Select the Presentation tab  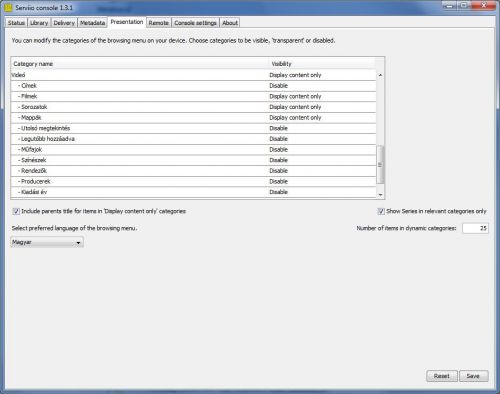point(127,22)
